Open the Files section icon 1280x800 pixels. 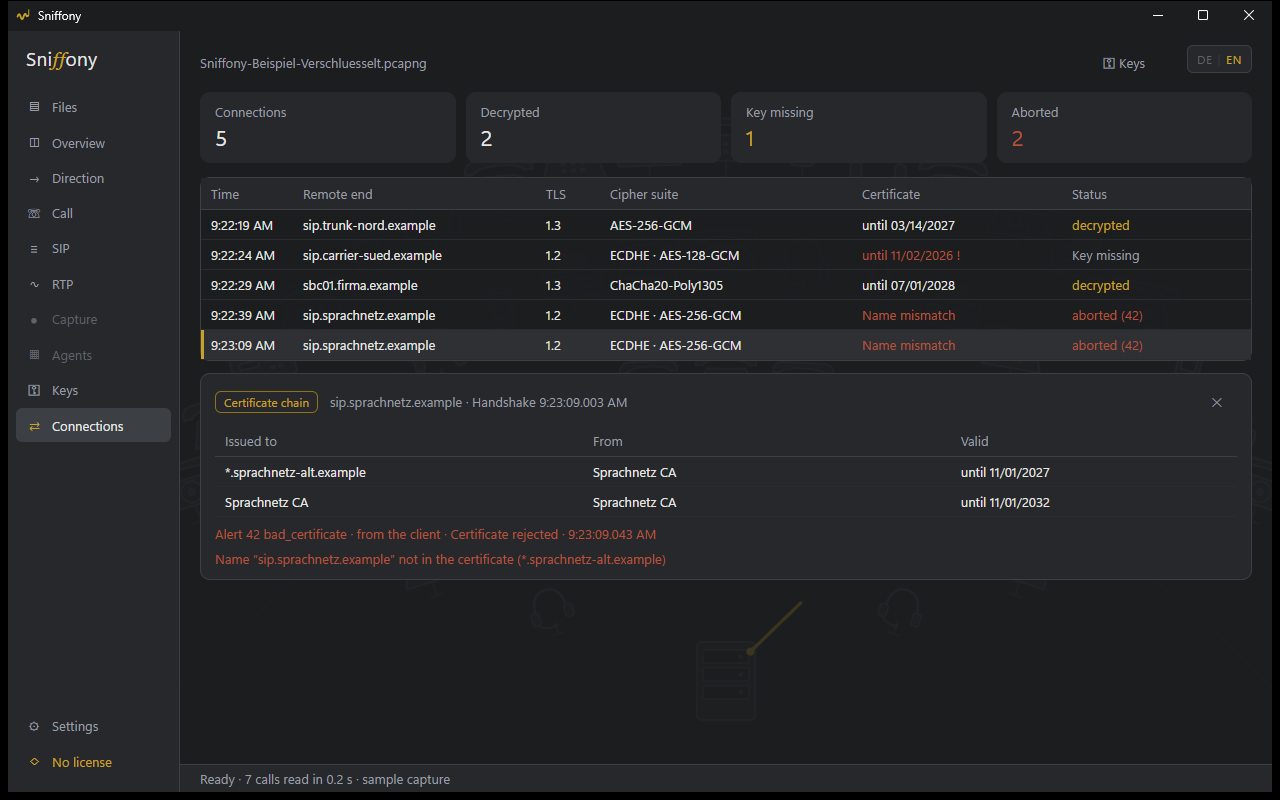[34, 107]
